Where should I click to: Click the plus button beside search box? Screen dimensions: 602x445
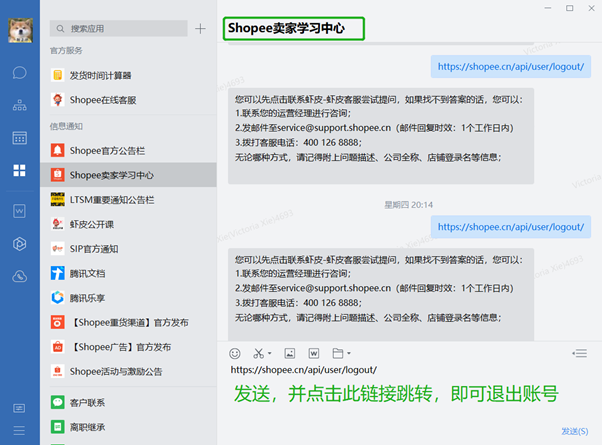point(200,29)
